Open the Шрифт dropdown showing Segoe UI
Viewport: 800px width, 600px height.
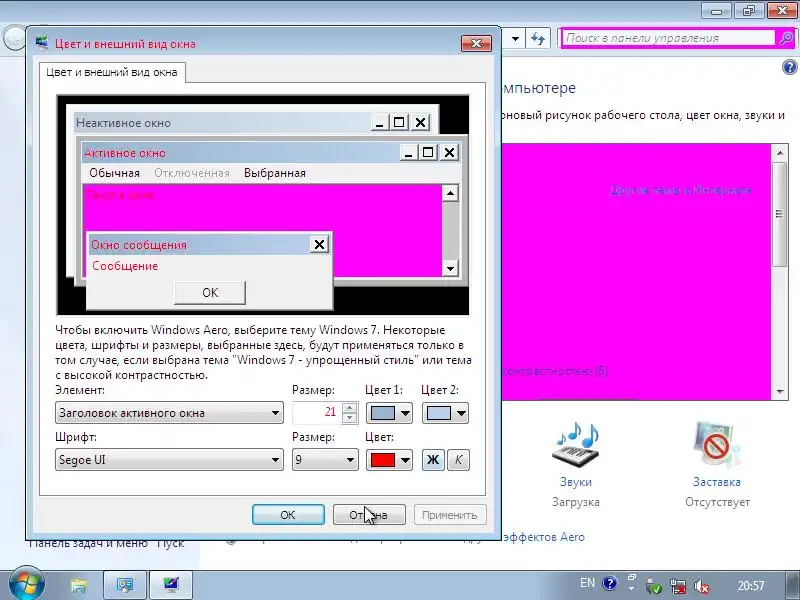tap(169, 460)
